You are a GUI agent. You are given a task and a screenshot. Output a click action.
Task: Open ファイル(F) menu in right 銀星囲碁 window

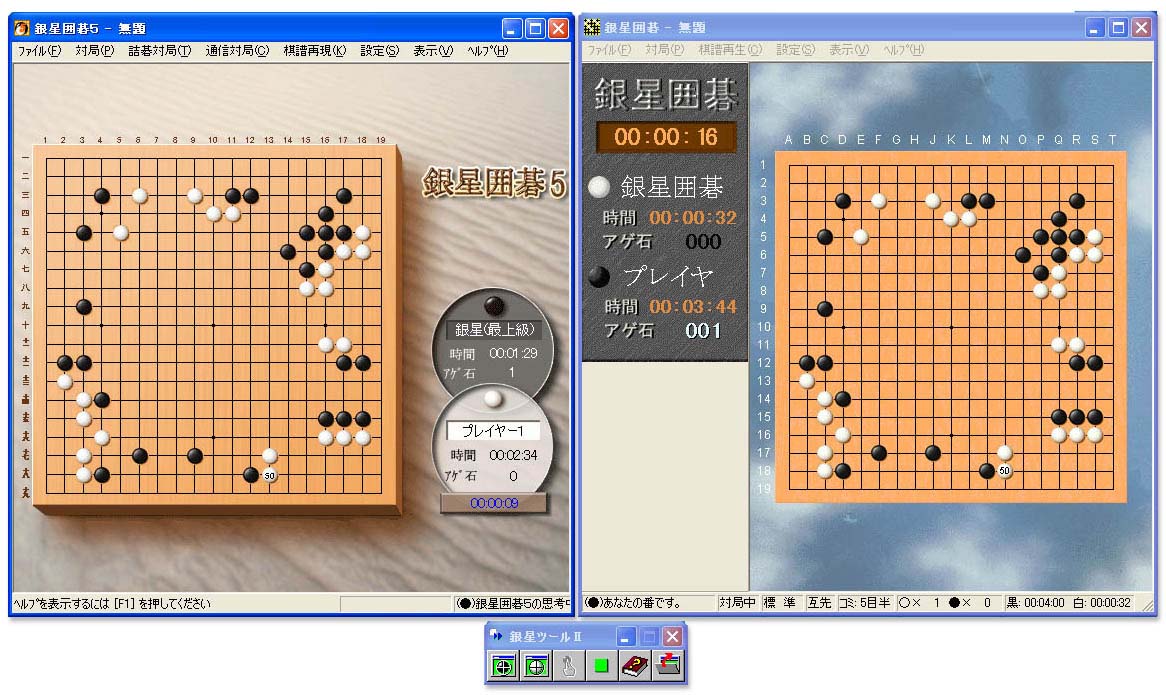tap(609, 50)
